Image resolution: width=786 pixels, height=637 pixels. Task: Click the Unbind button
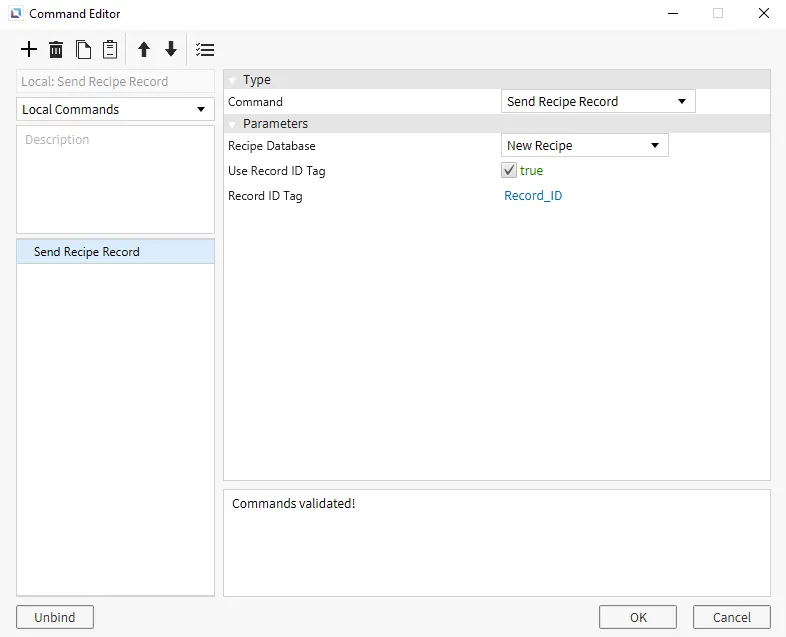tap(55, 617)
